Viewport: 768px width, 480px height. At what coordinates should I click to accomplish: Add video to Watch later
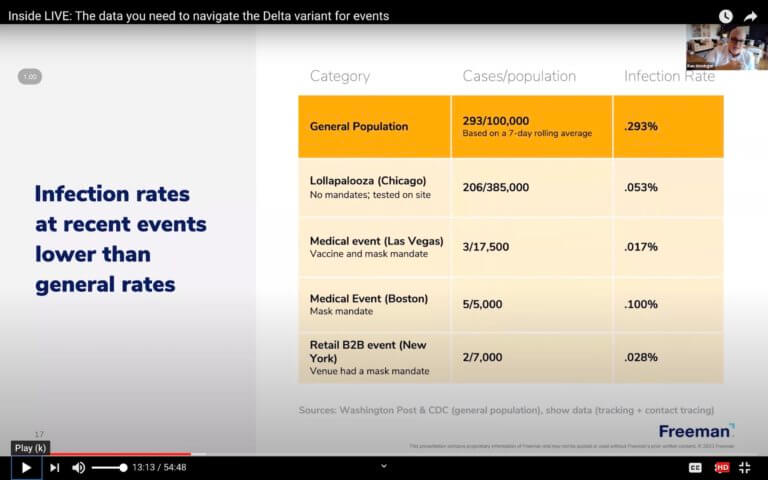725,16
